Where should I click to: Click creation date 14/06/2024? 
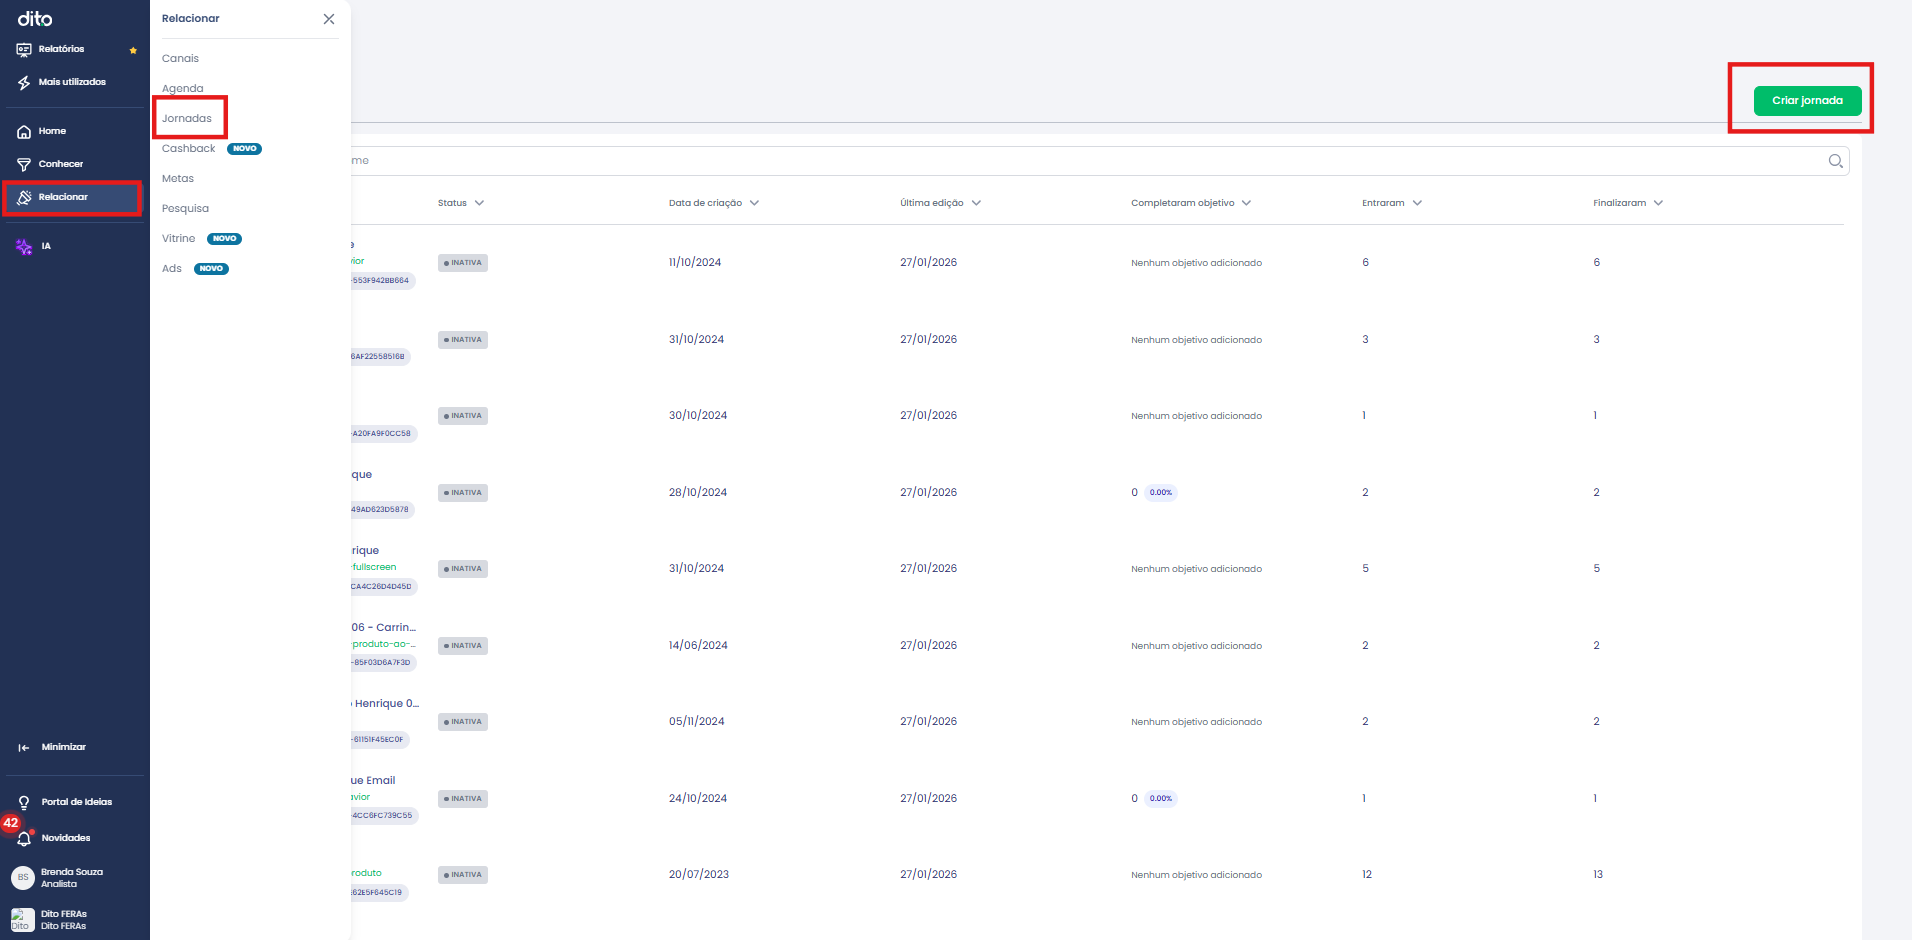click(x=698, y=646)
